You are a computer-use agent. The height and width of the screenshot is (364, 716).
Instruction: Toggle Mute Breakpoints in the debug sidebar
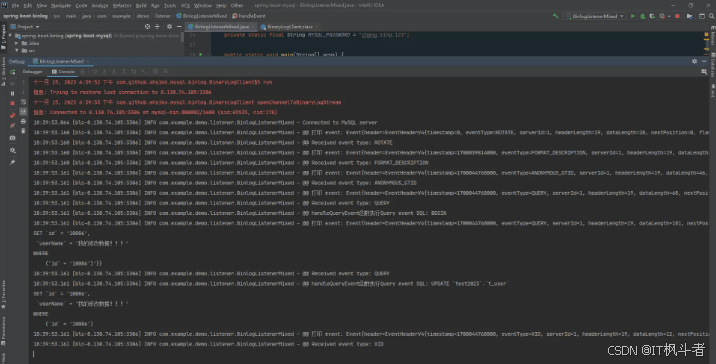(x=12, y=125)
